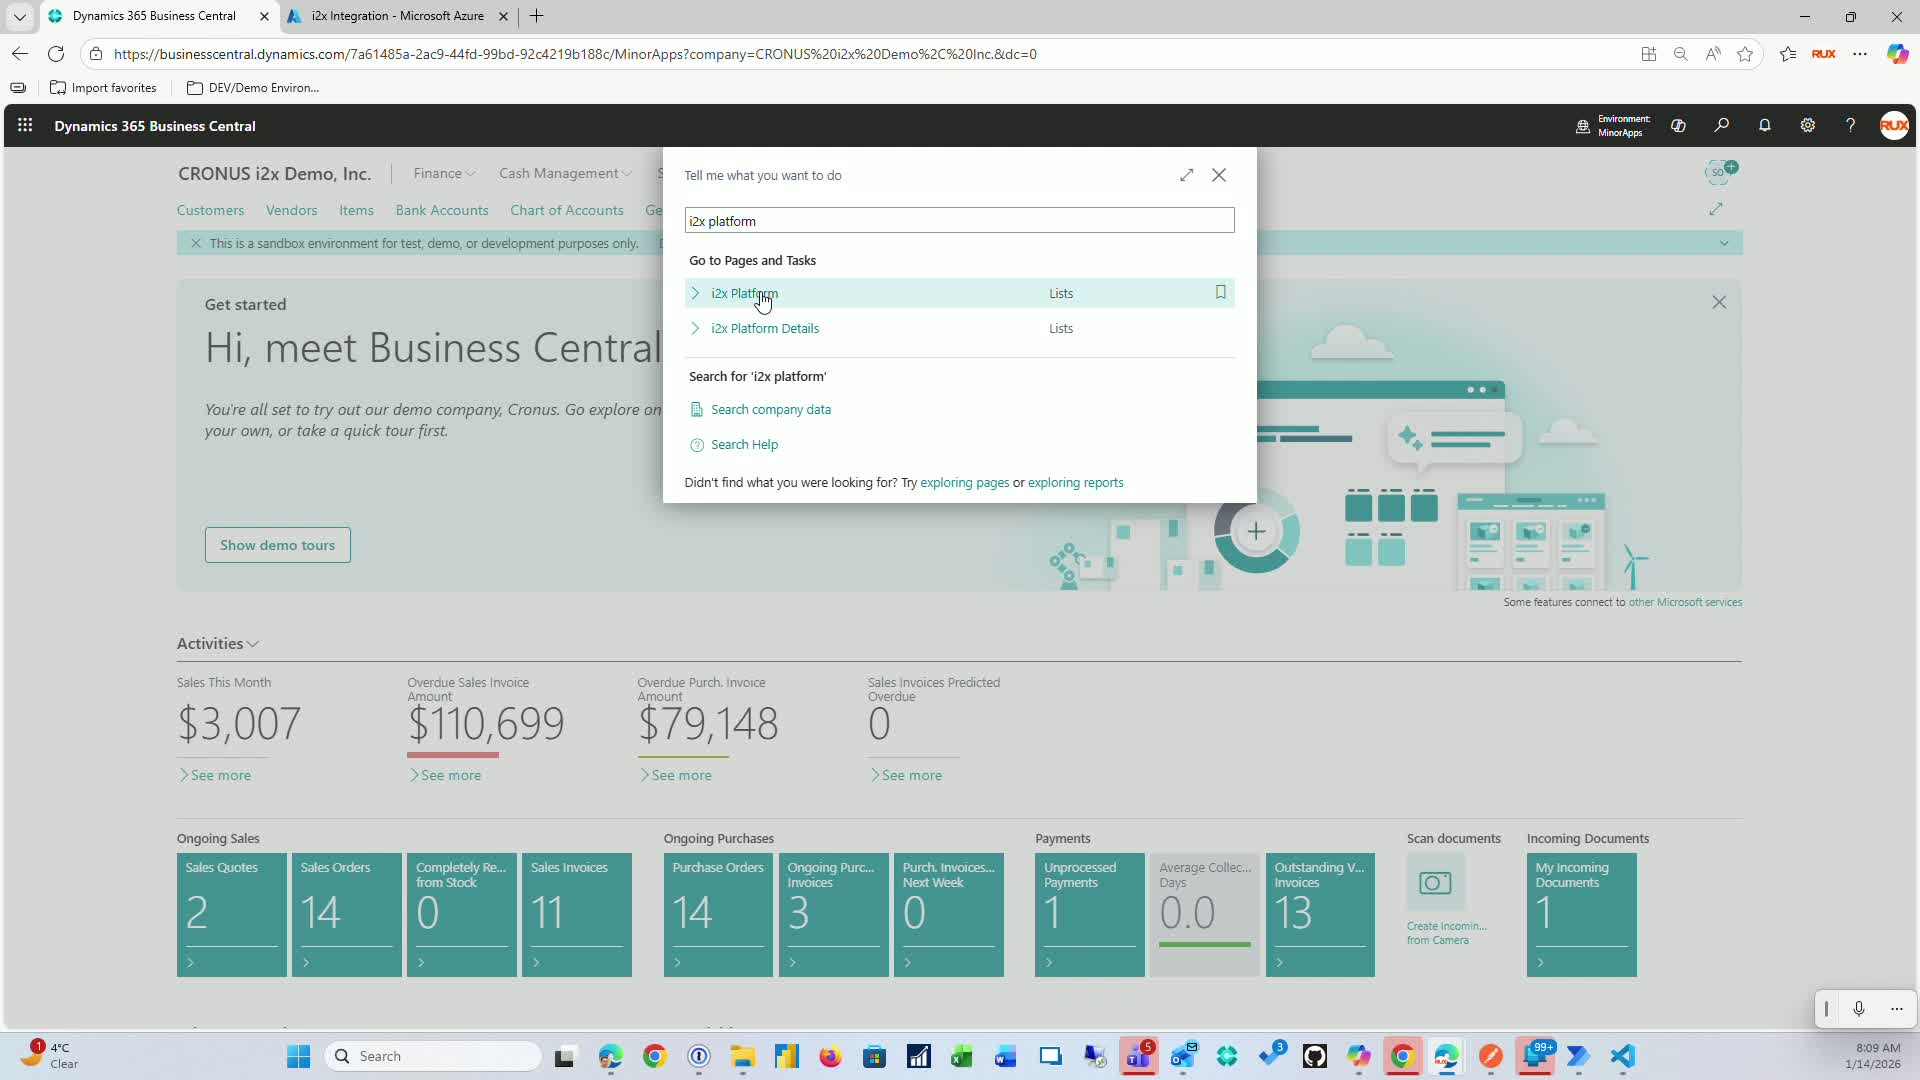Click the Create Incoming from Camera icon

click(x=1435, y=883)
